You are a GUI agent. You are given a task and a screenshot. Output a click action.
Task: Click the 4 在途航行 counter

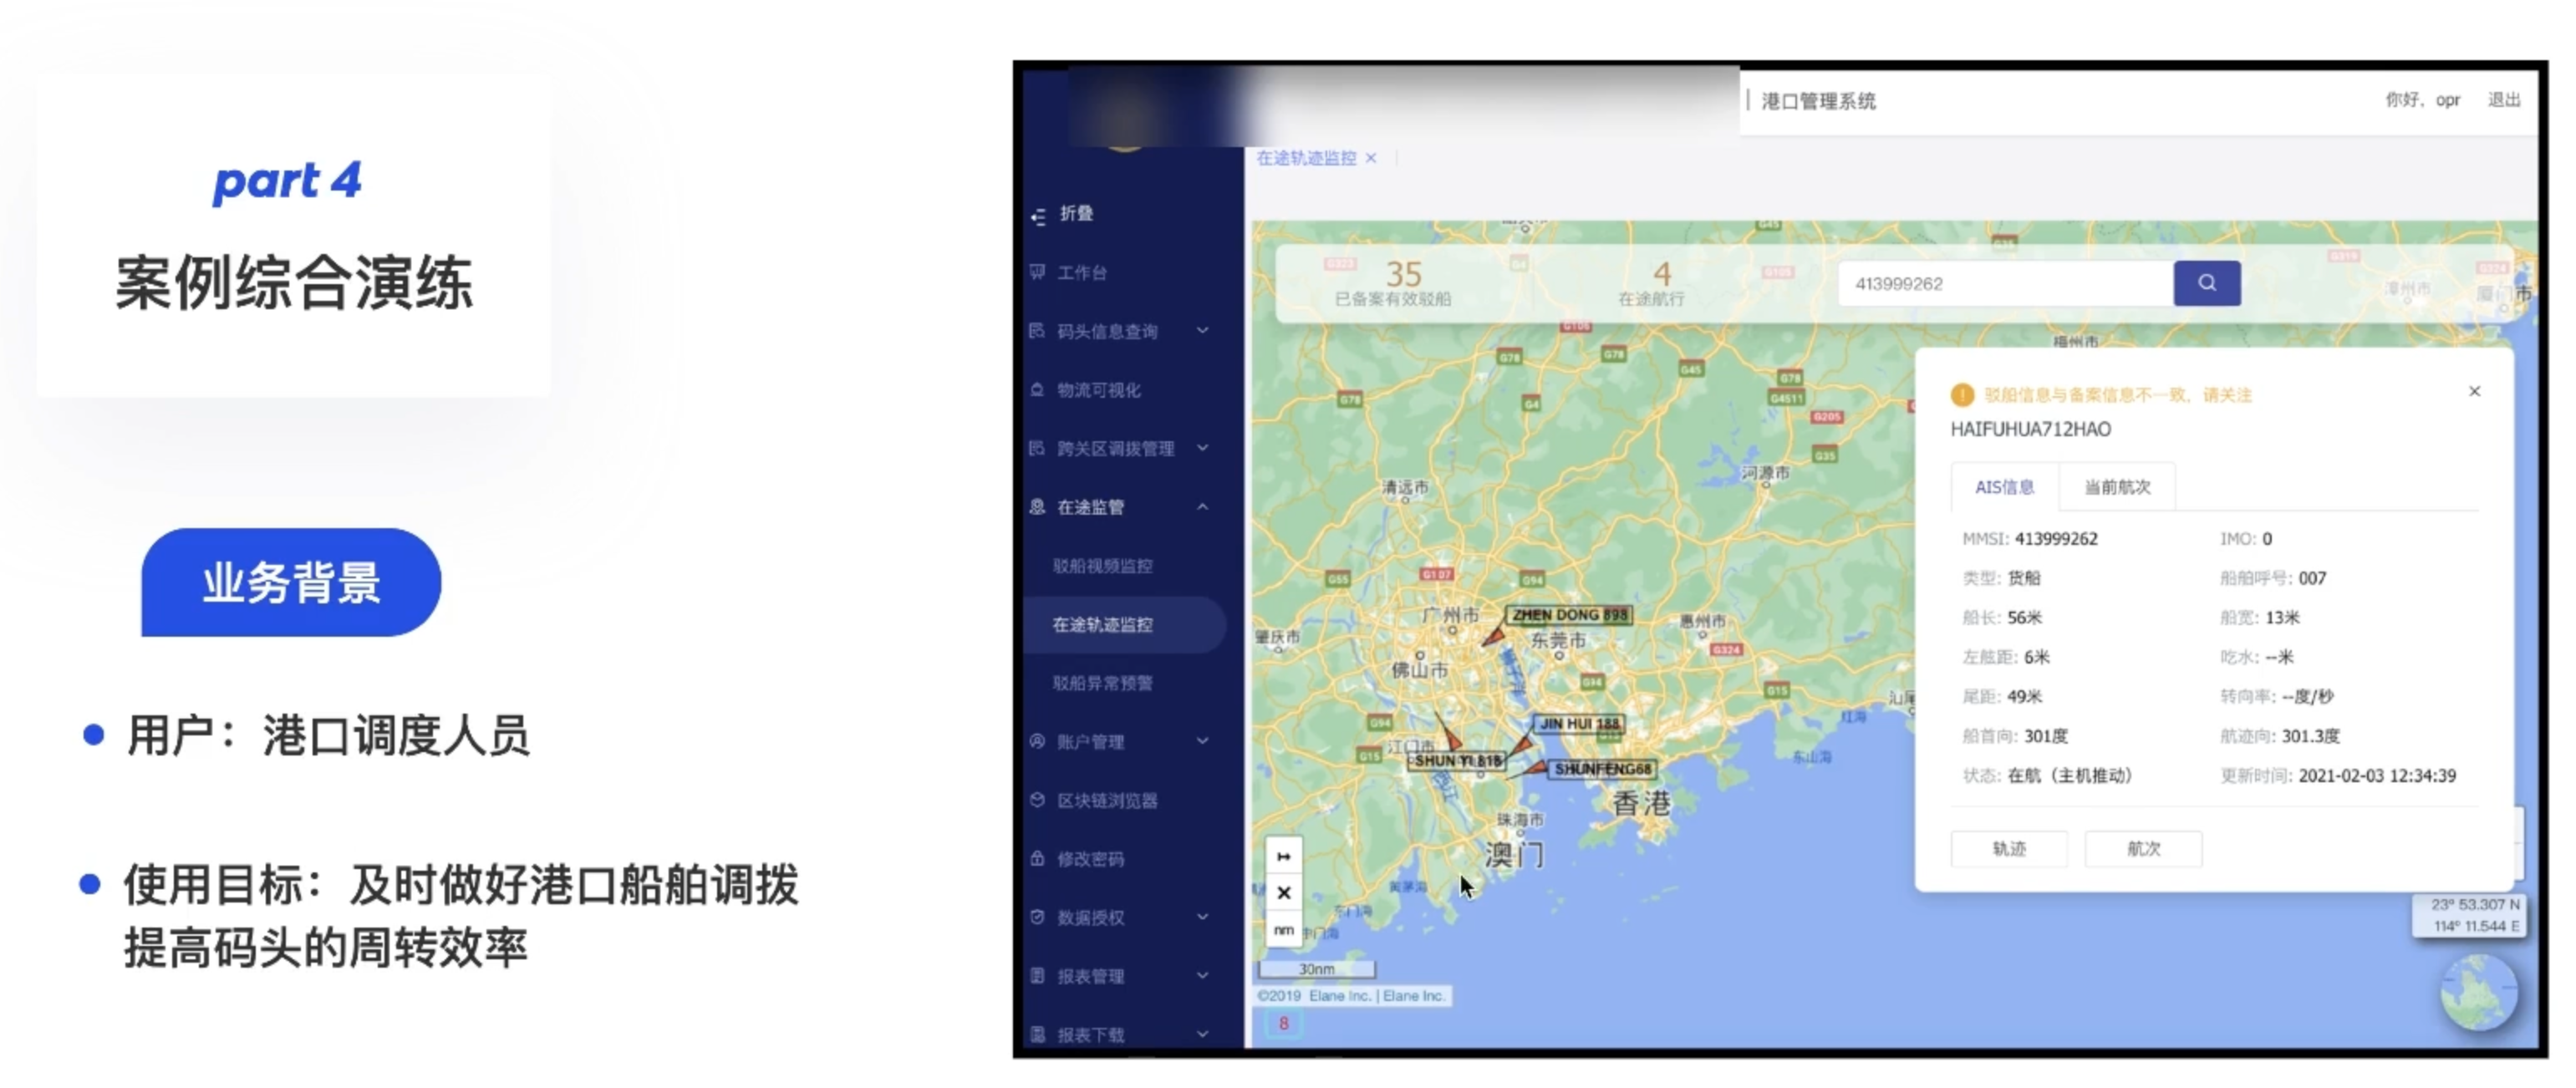click(x=1652, y=283)
